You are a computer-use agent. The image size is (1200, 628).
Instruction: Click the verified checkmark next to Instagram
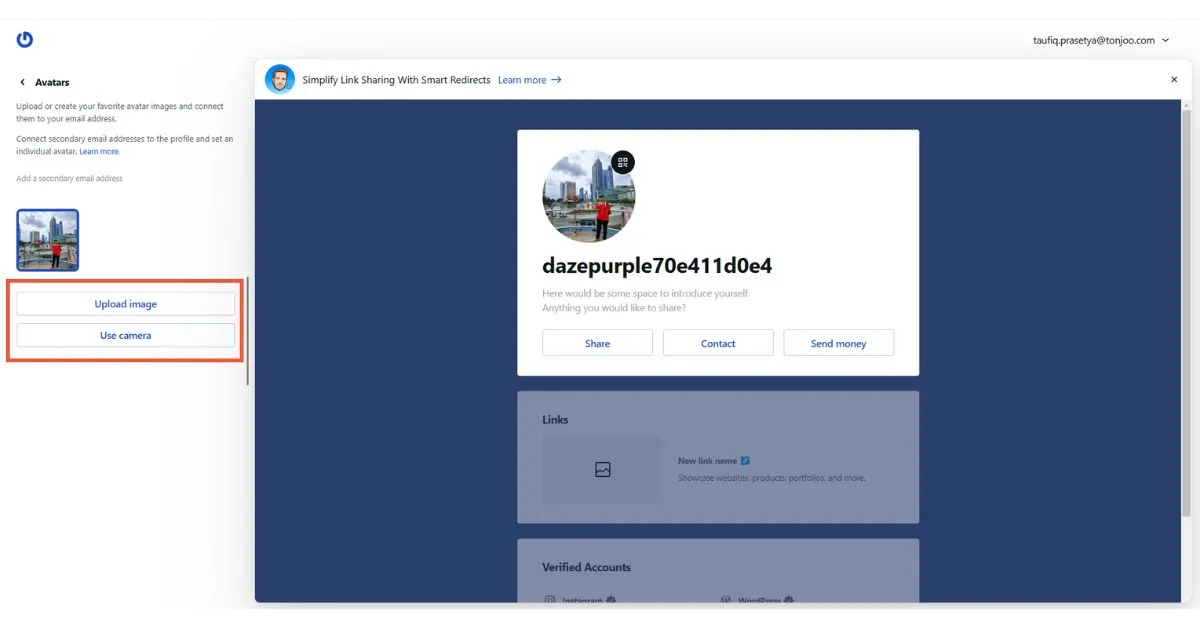coord(613,600)
